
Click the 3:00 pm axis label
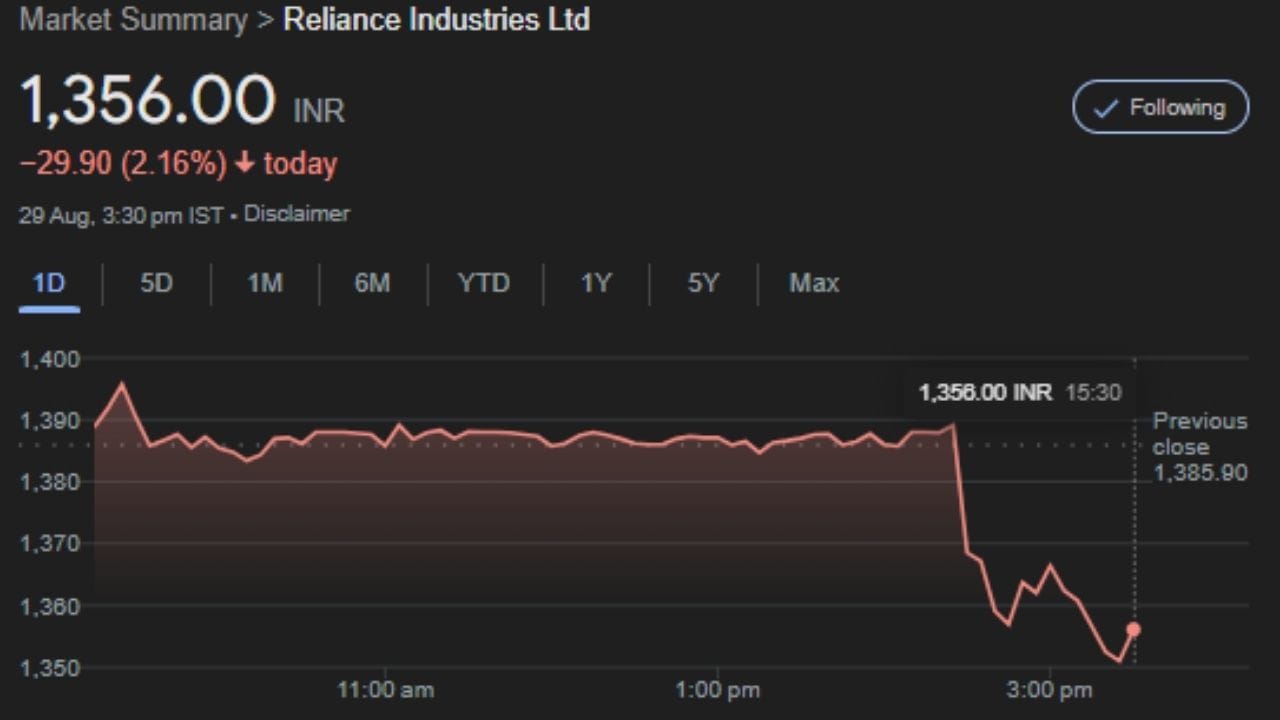click(1050, 690)
